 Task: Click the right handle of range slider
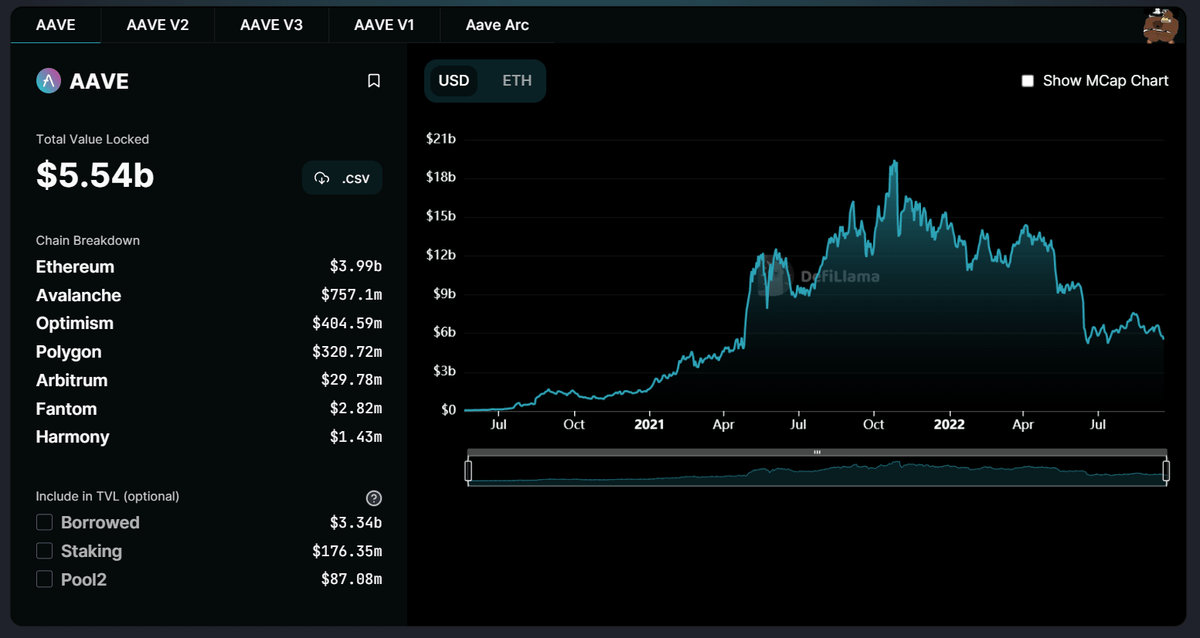[1166, 471]
